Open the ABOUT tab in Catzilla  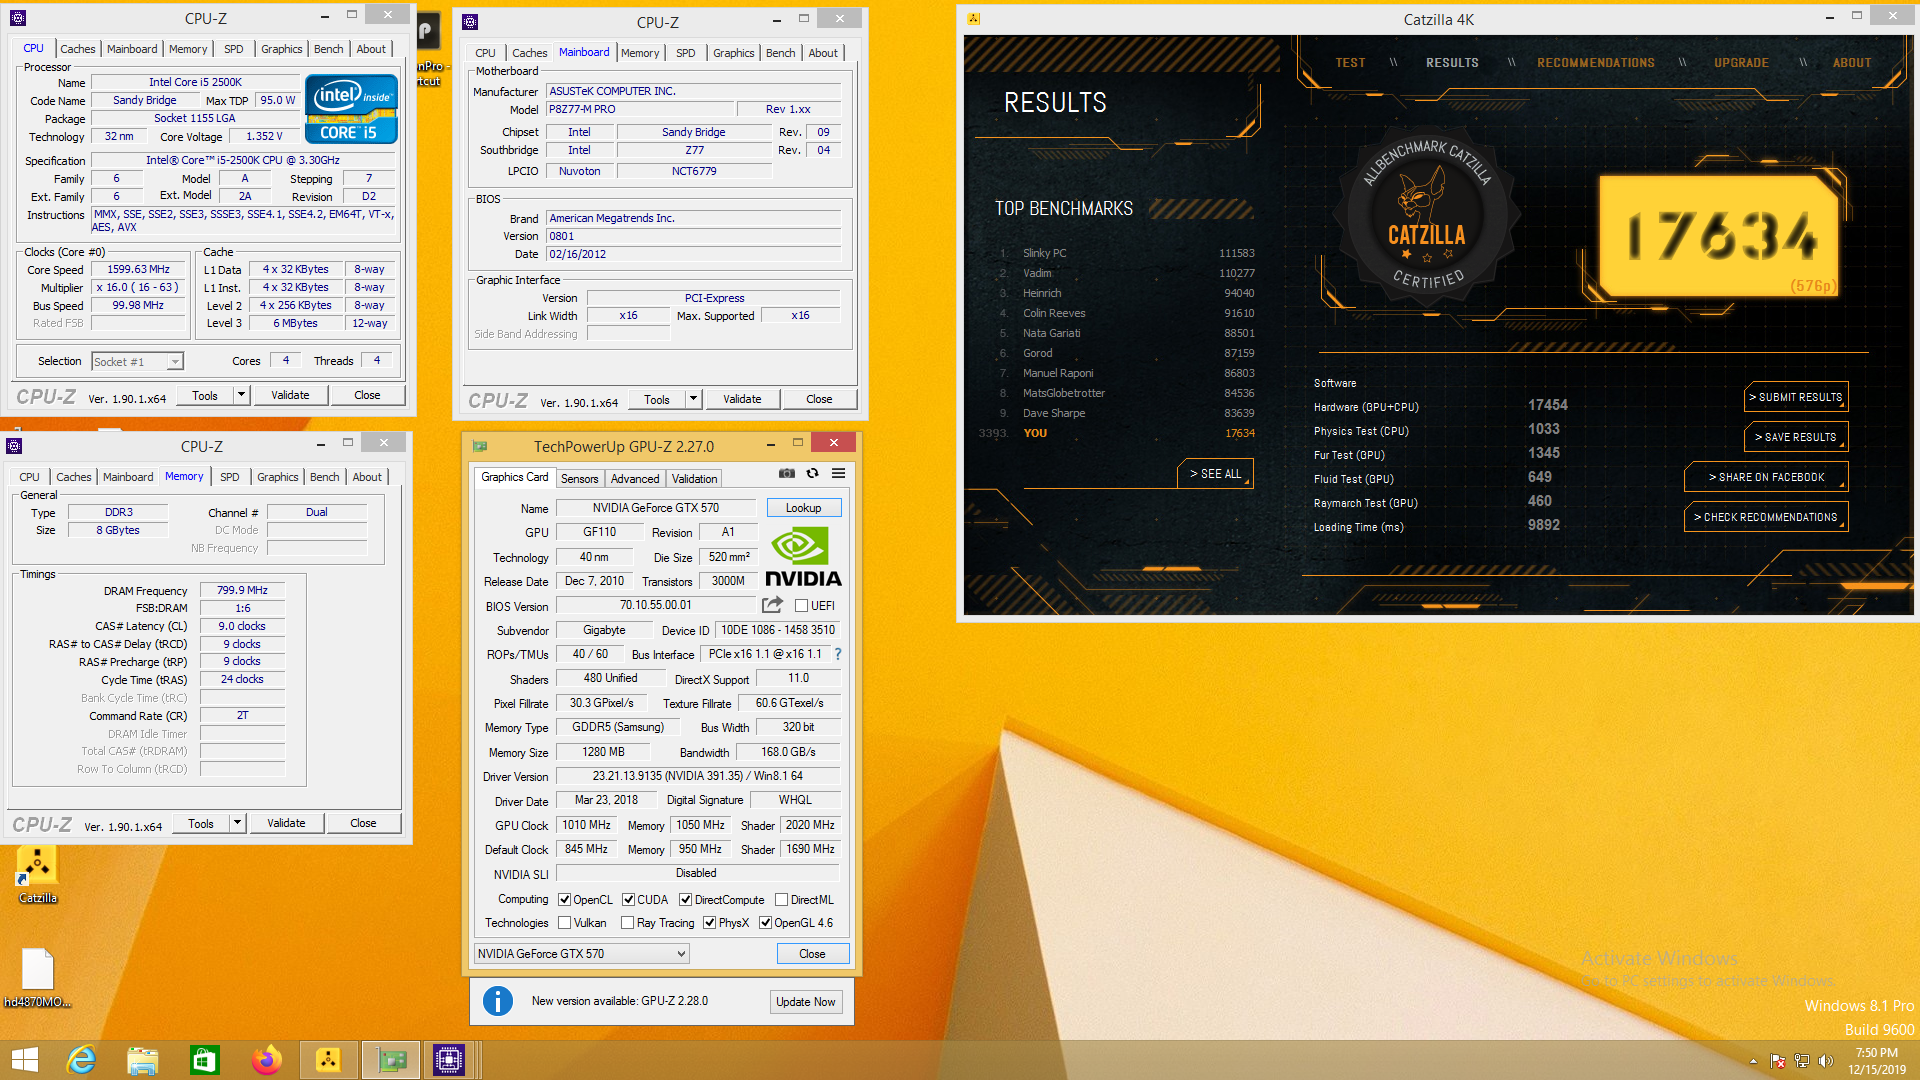(x=1852, y=63)
